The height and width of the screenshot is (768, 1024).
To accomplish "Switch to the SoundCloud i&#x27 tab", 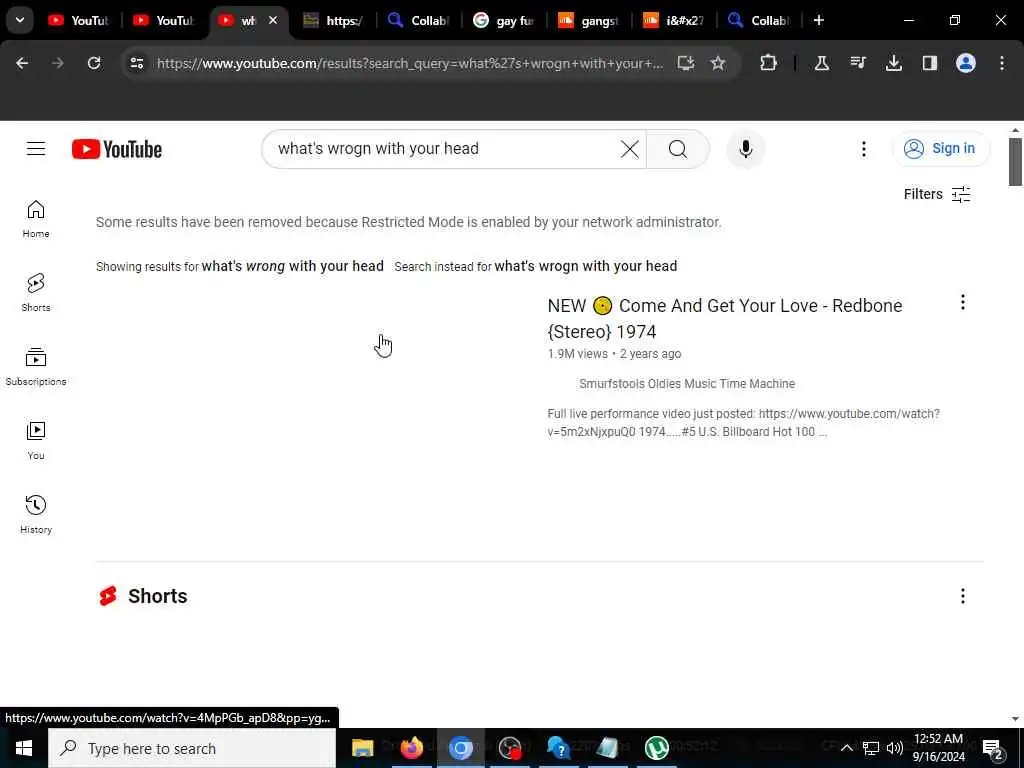I will [673, 21].
